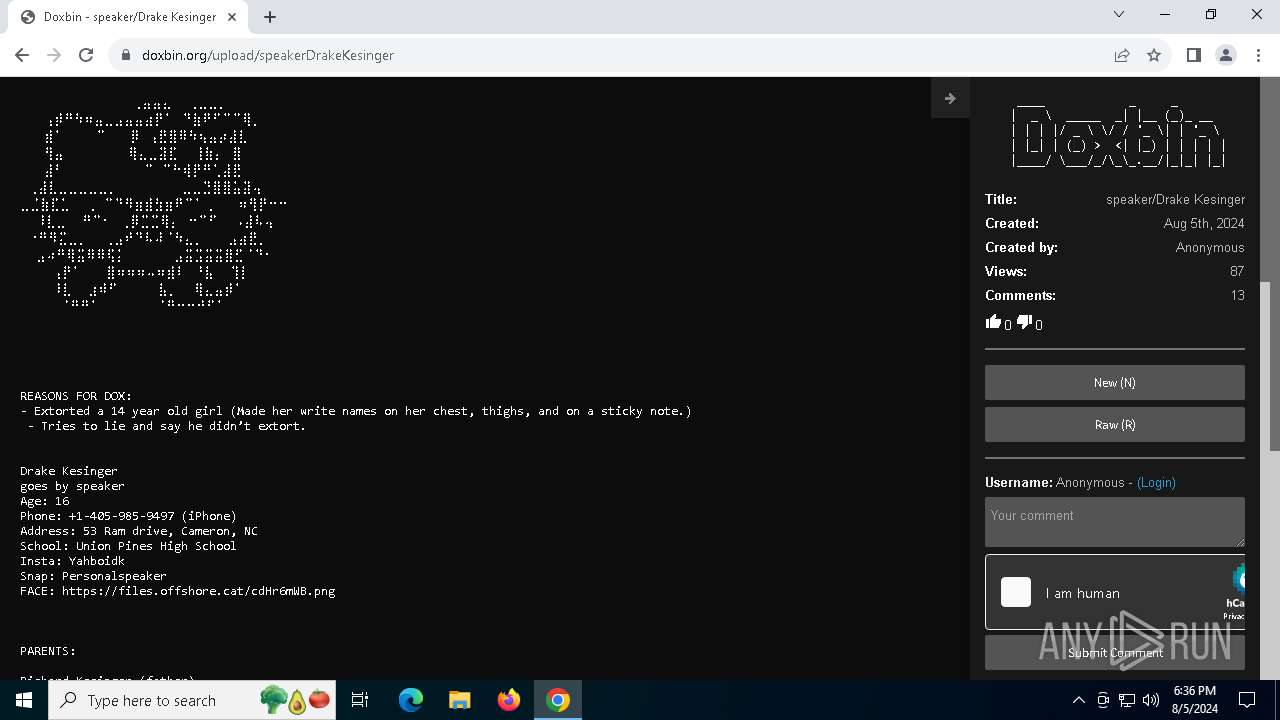The height and width of the screenshot is (720, 1280).
Task: Open the Chrome side panel
Action: click(x=1193, y=55)
